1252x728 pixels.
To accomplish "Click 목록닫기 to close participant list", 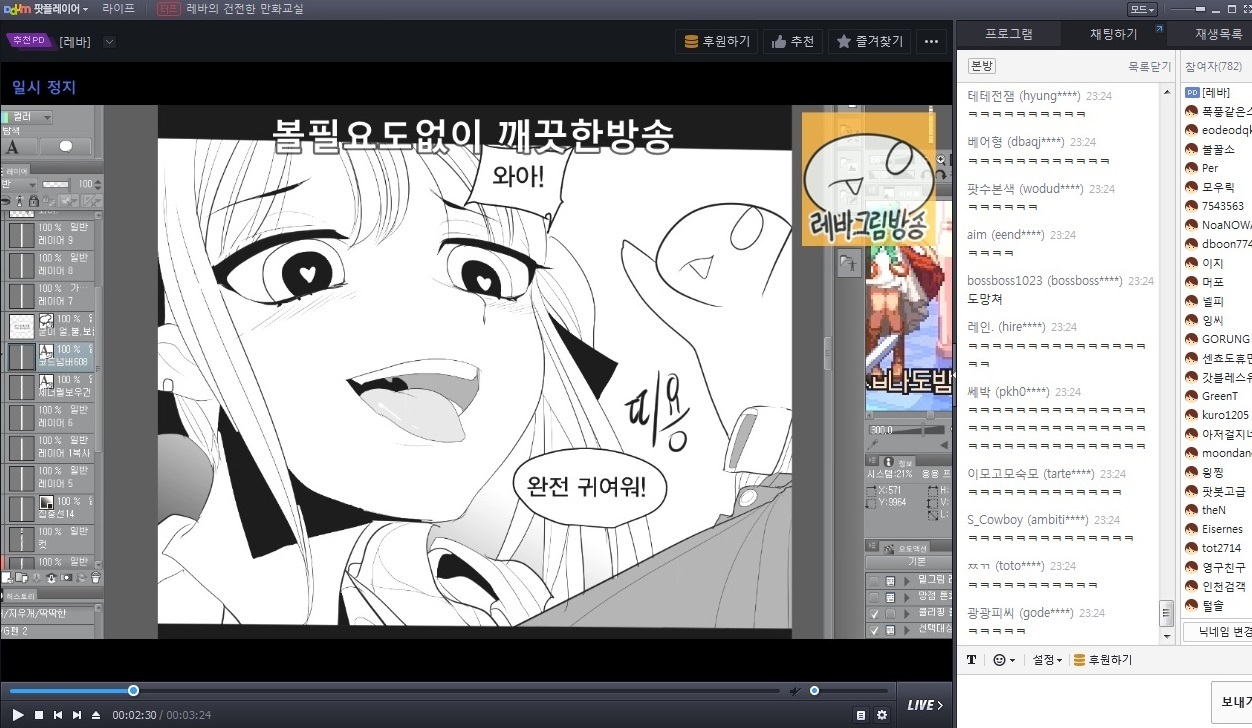I will coord(1149,66).
